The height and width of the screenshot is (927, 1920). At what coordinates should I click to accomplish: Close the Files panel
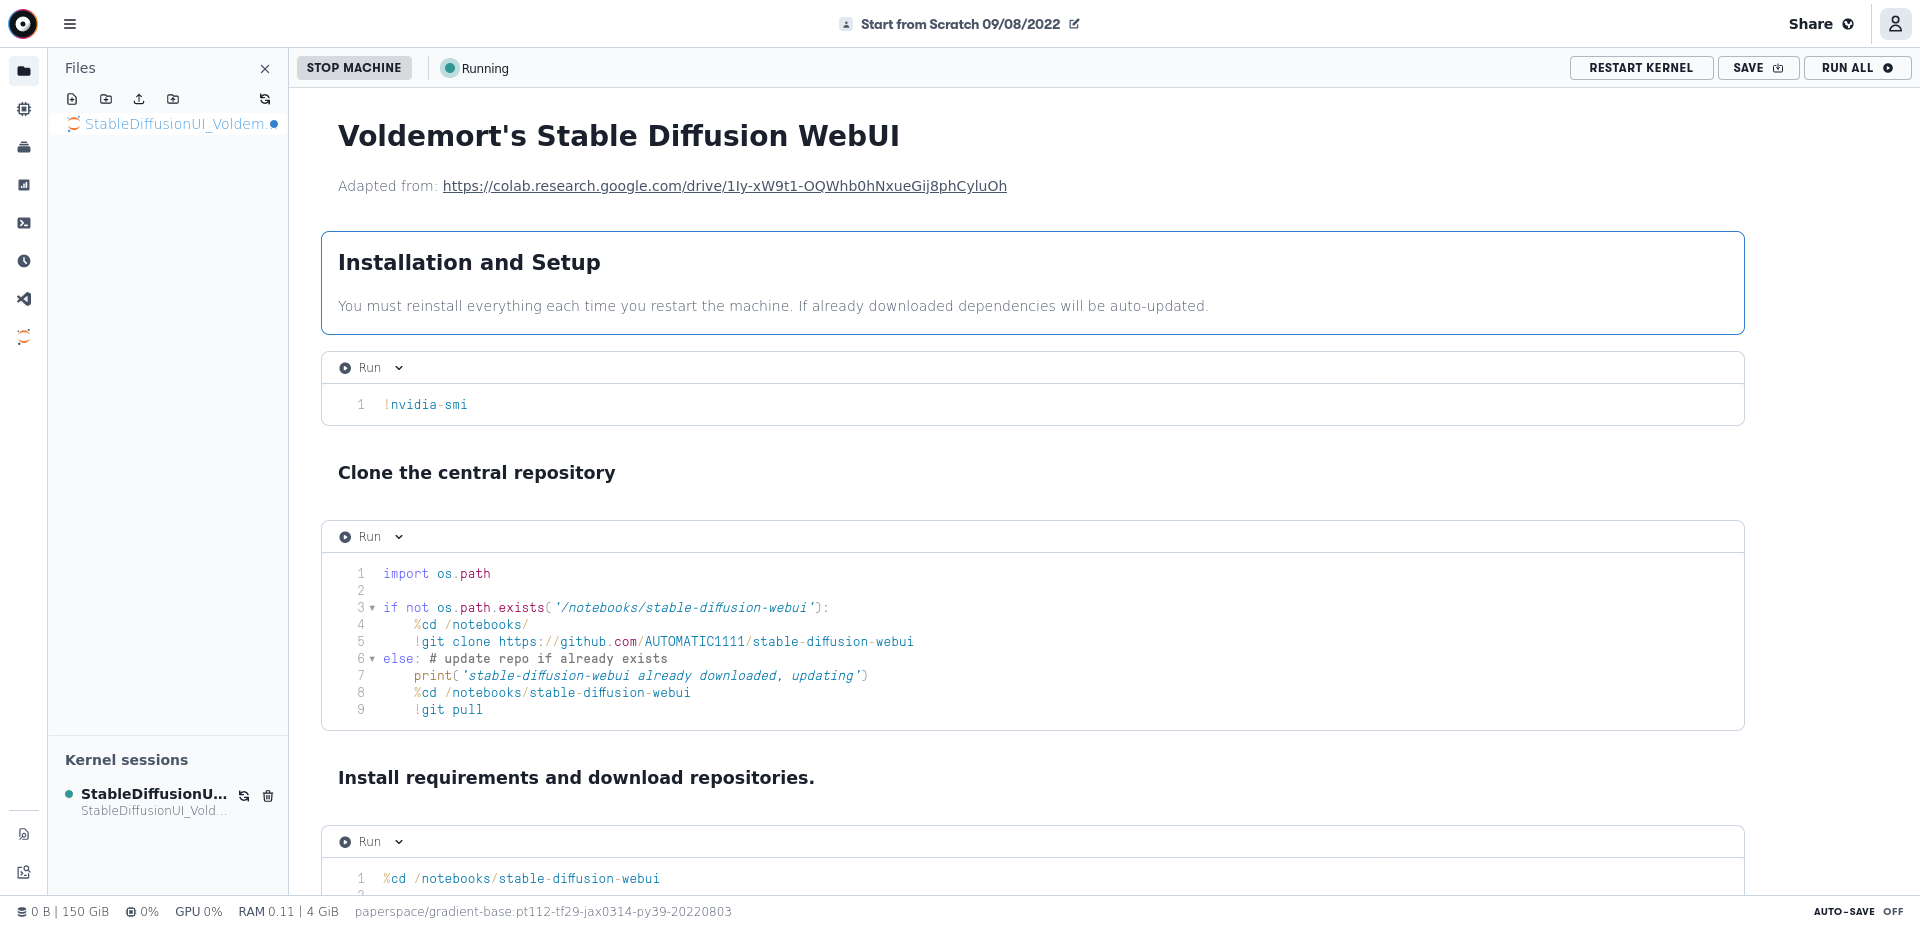[x=265, y=69]
